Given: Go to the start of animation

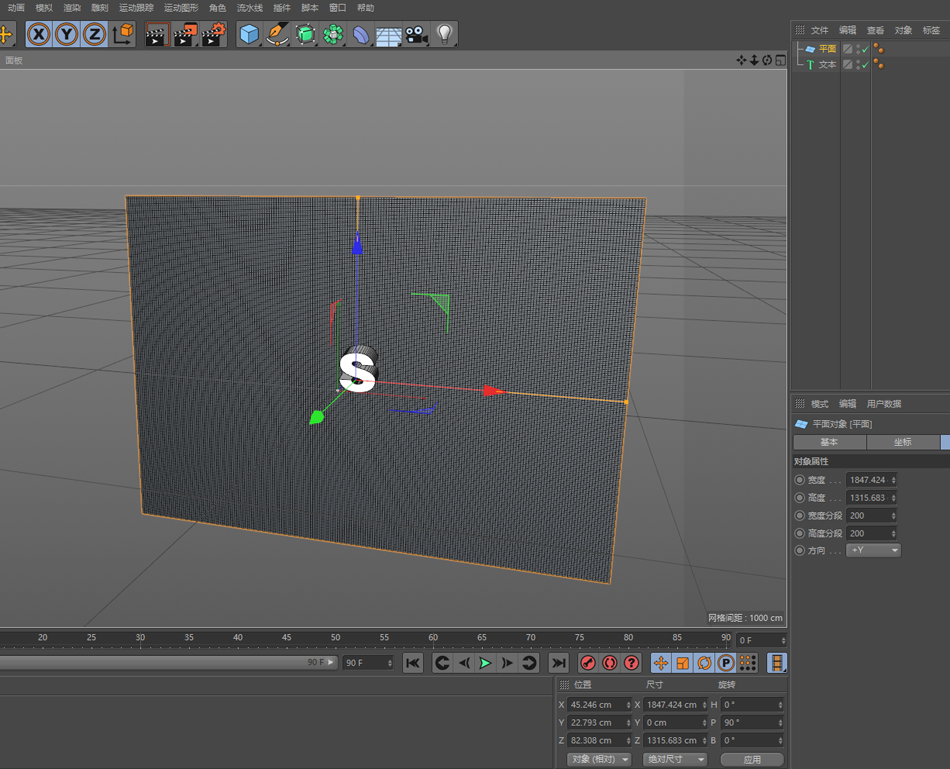Looking at the screenshot, I should (413, 663).
